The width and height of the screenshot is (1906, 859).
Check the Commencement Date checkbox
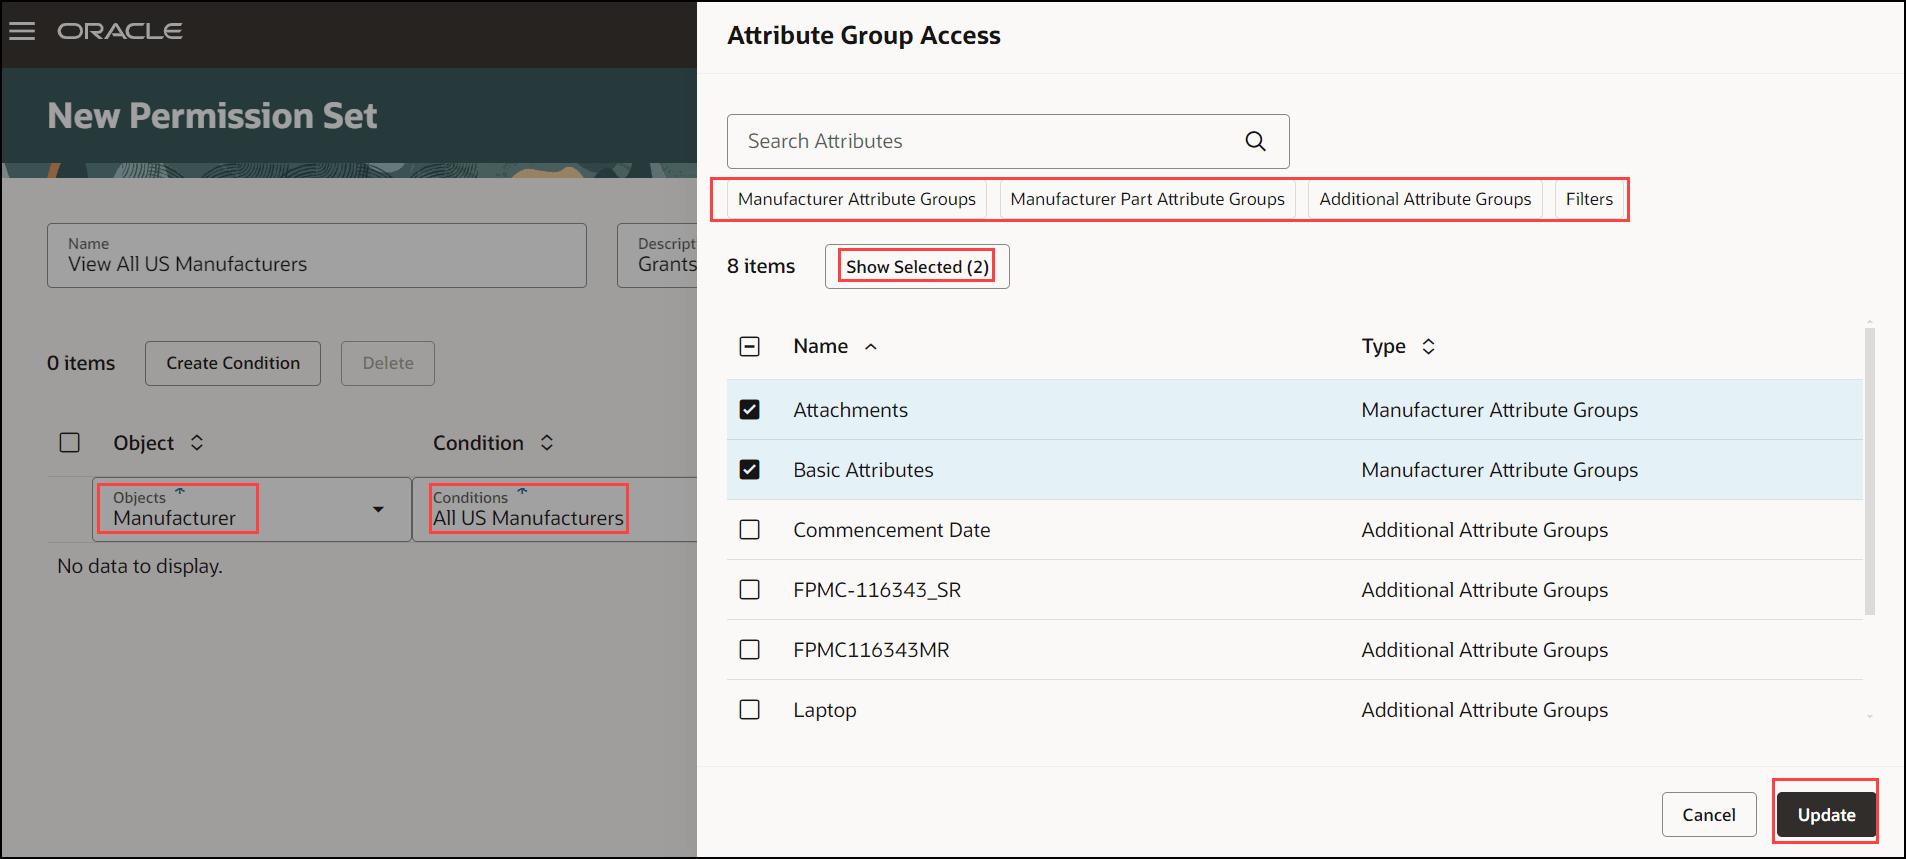(x=749, y=530)
